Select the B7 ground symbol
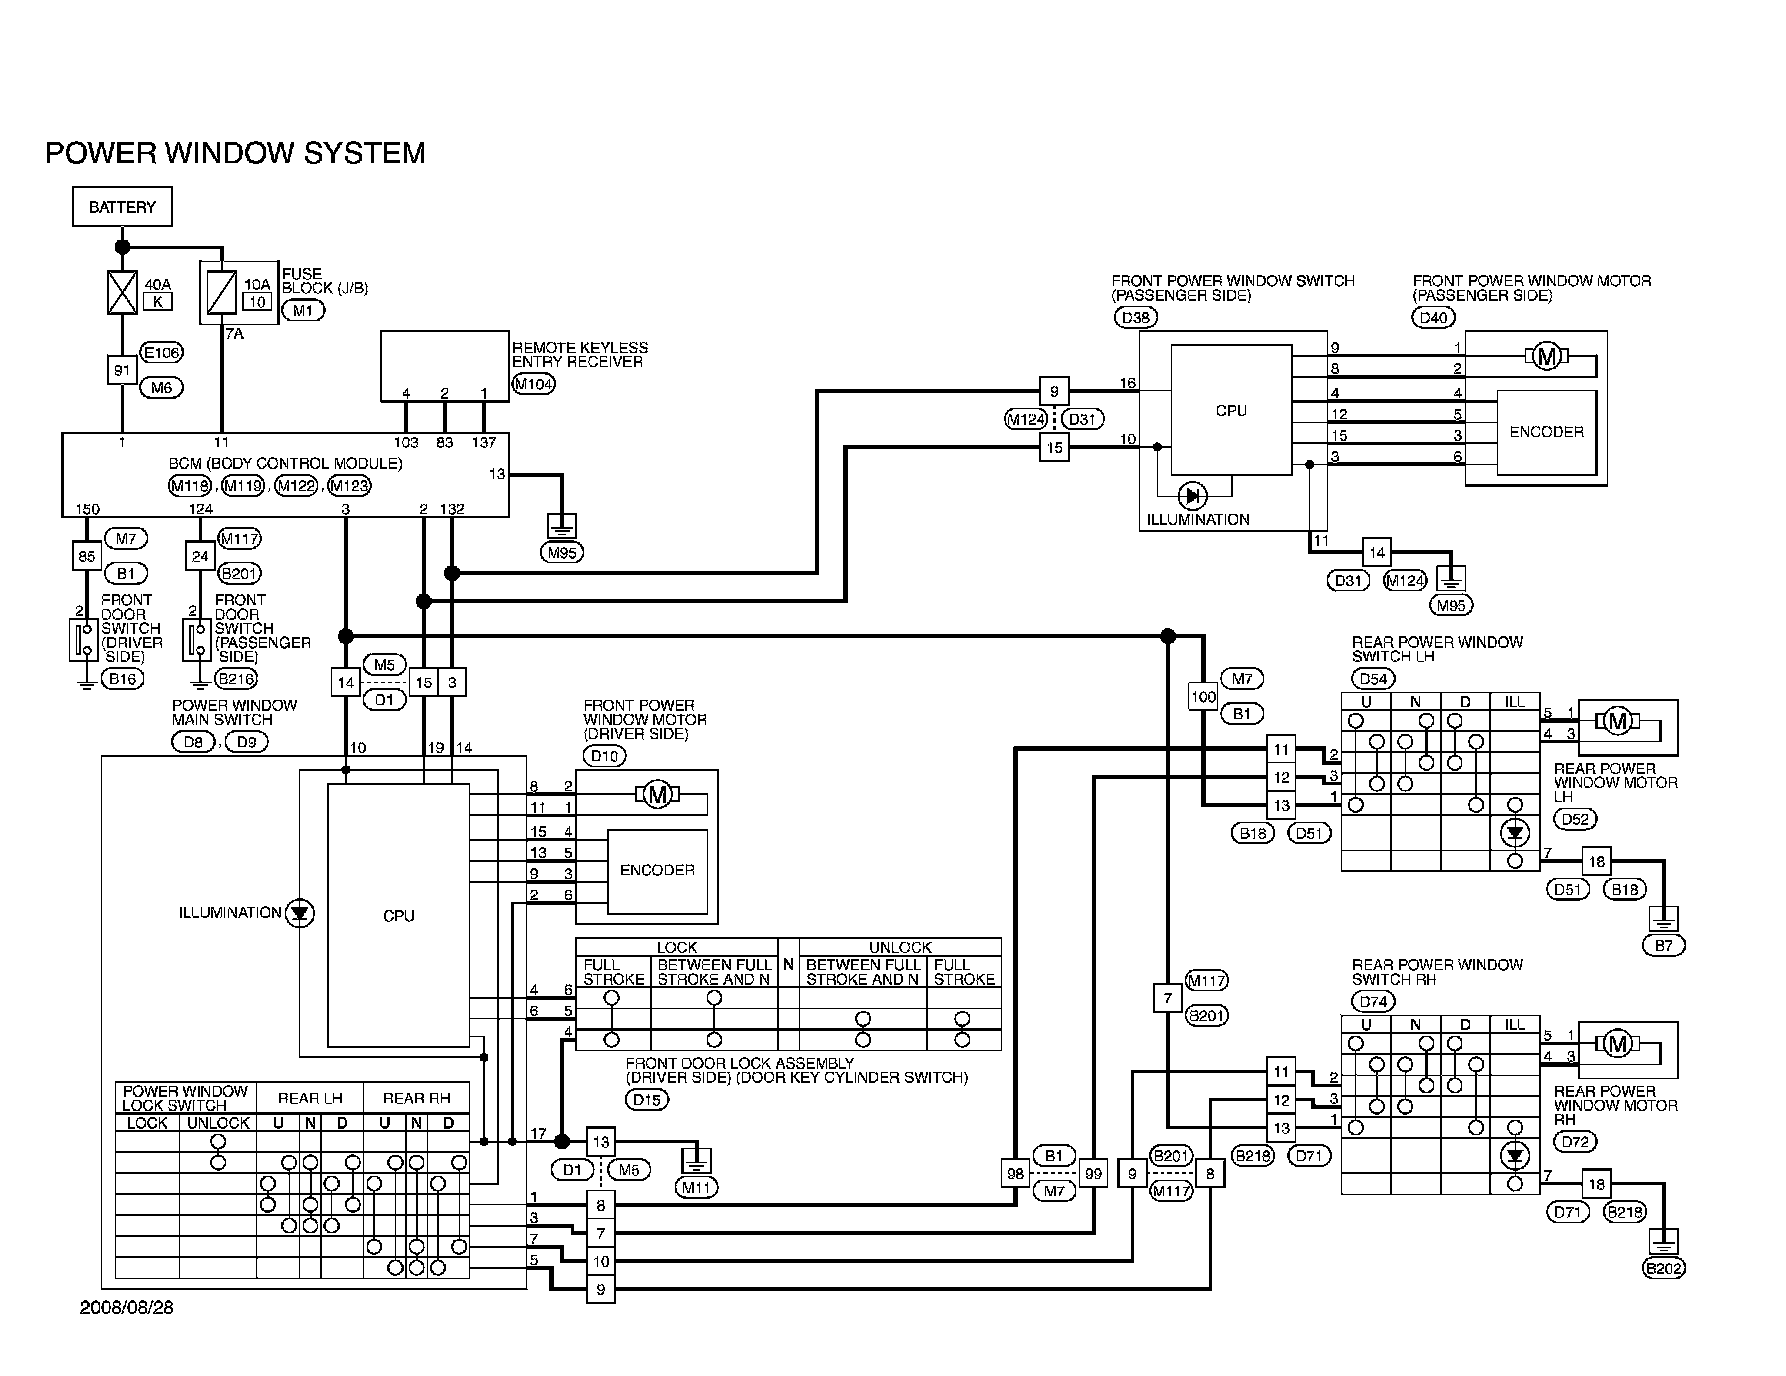 coord(1663,918)
